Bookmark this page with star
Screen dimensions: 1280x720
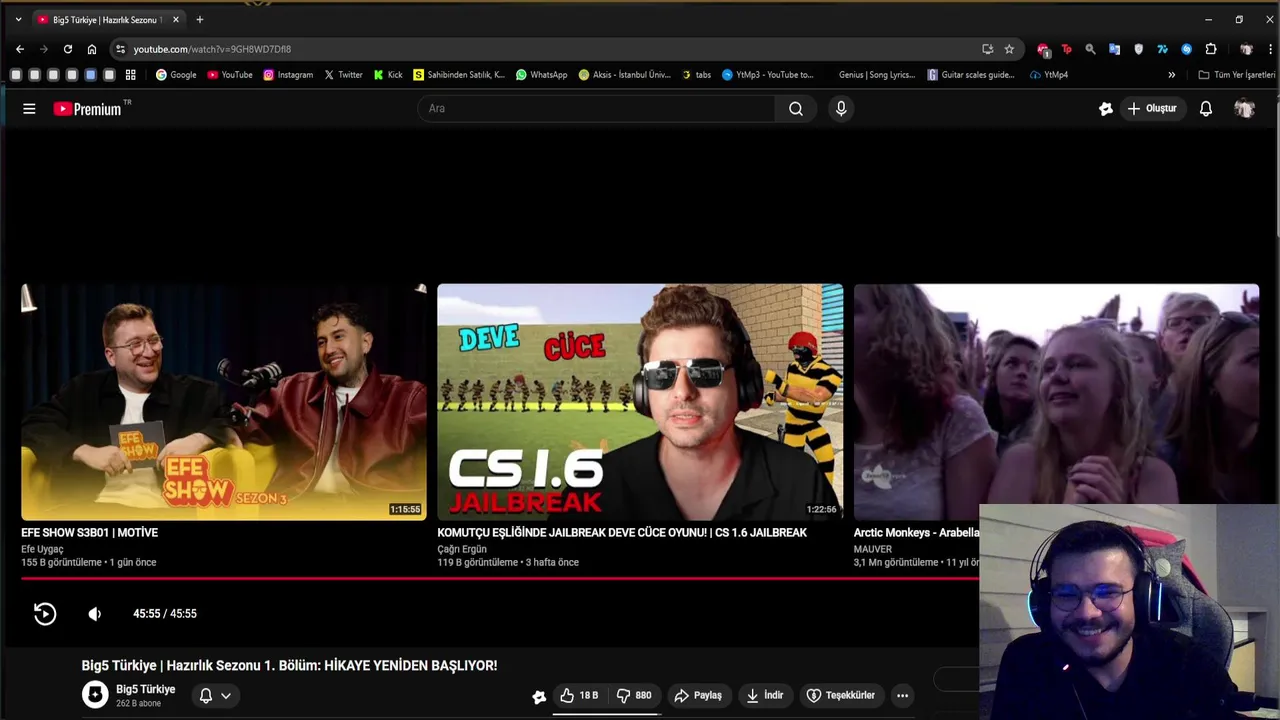click(1009, 49)
